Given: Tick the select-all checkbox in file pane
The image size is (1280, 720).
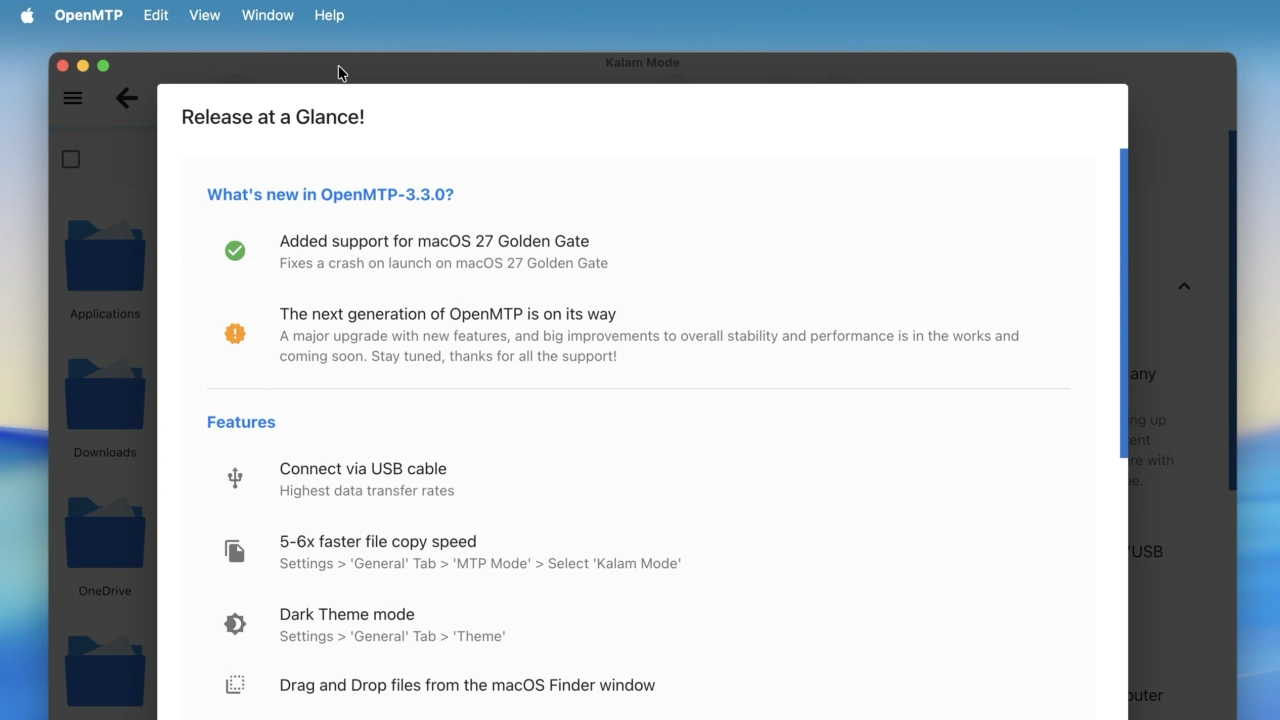Looking at the screenshot, I should tap(71, 159).
